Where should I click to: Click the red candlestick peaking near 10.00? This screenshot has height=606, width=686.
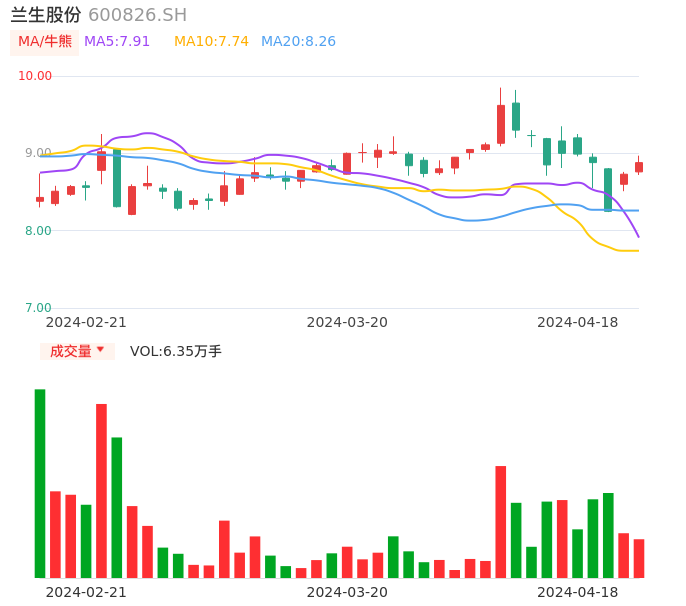click(501, 124)
